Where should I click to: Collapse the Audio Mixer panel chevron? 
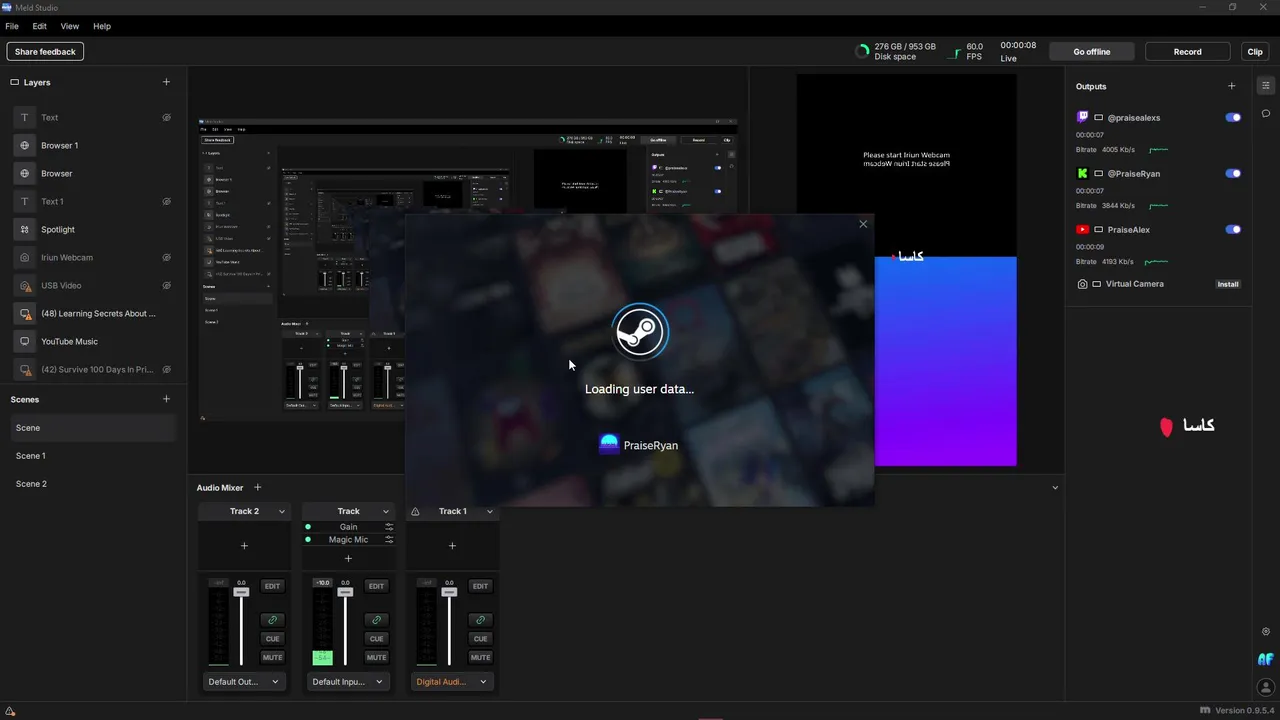tap(1055, 488)
